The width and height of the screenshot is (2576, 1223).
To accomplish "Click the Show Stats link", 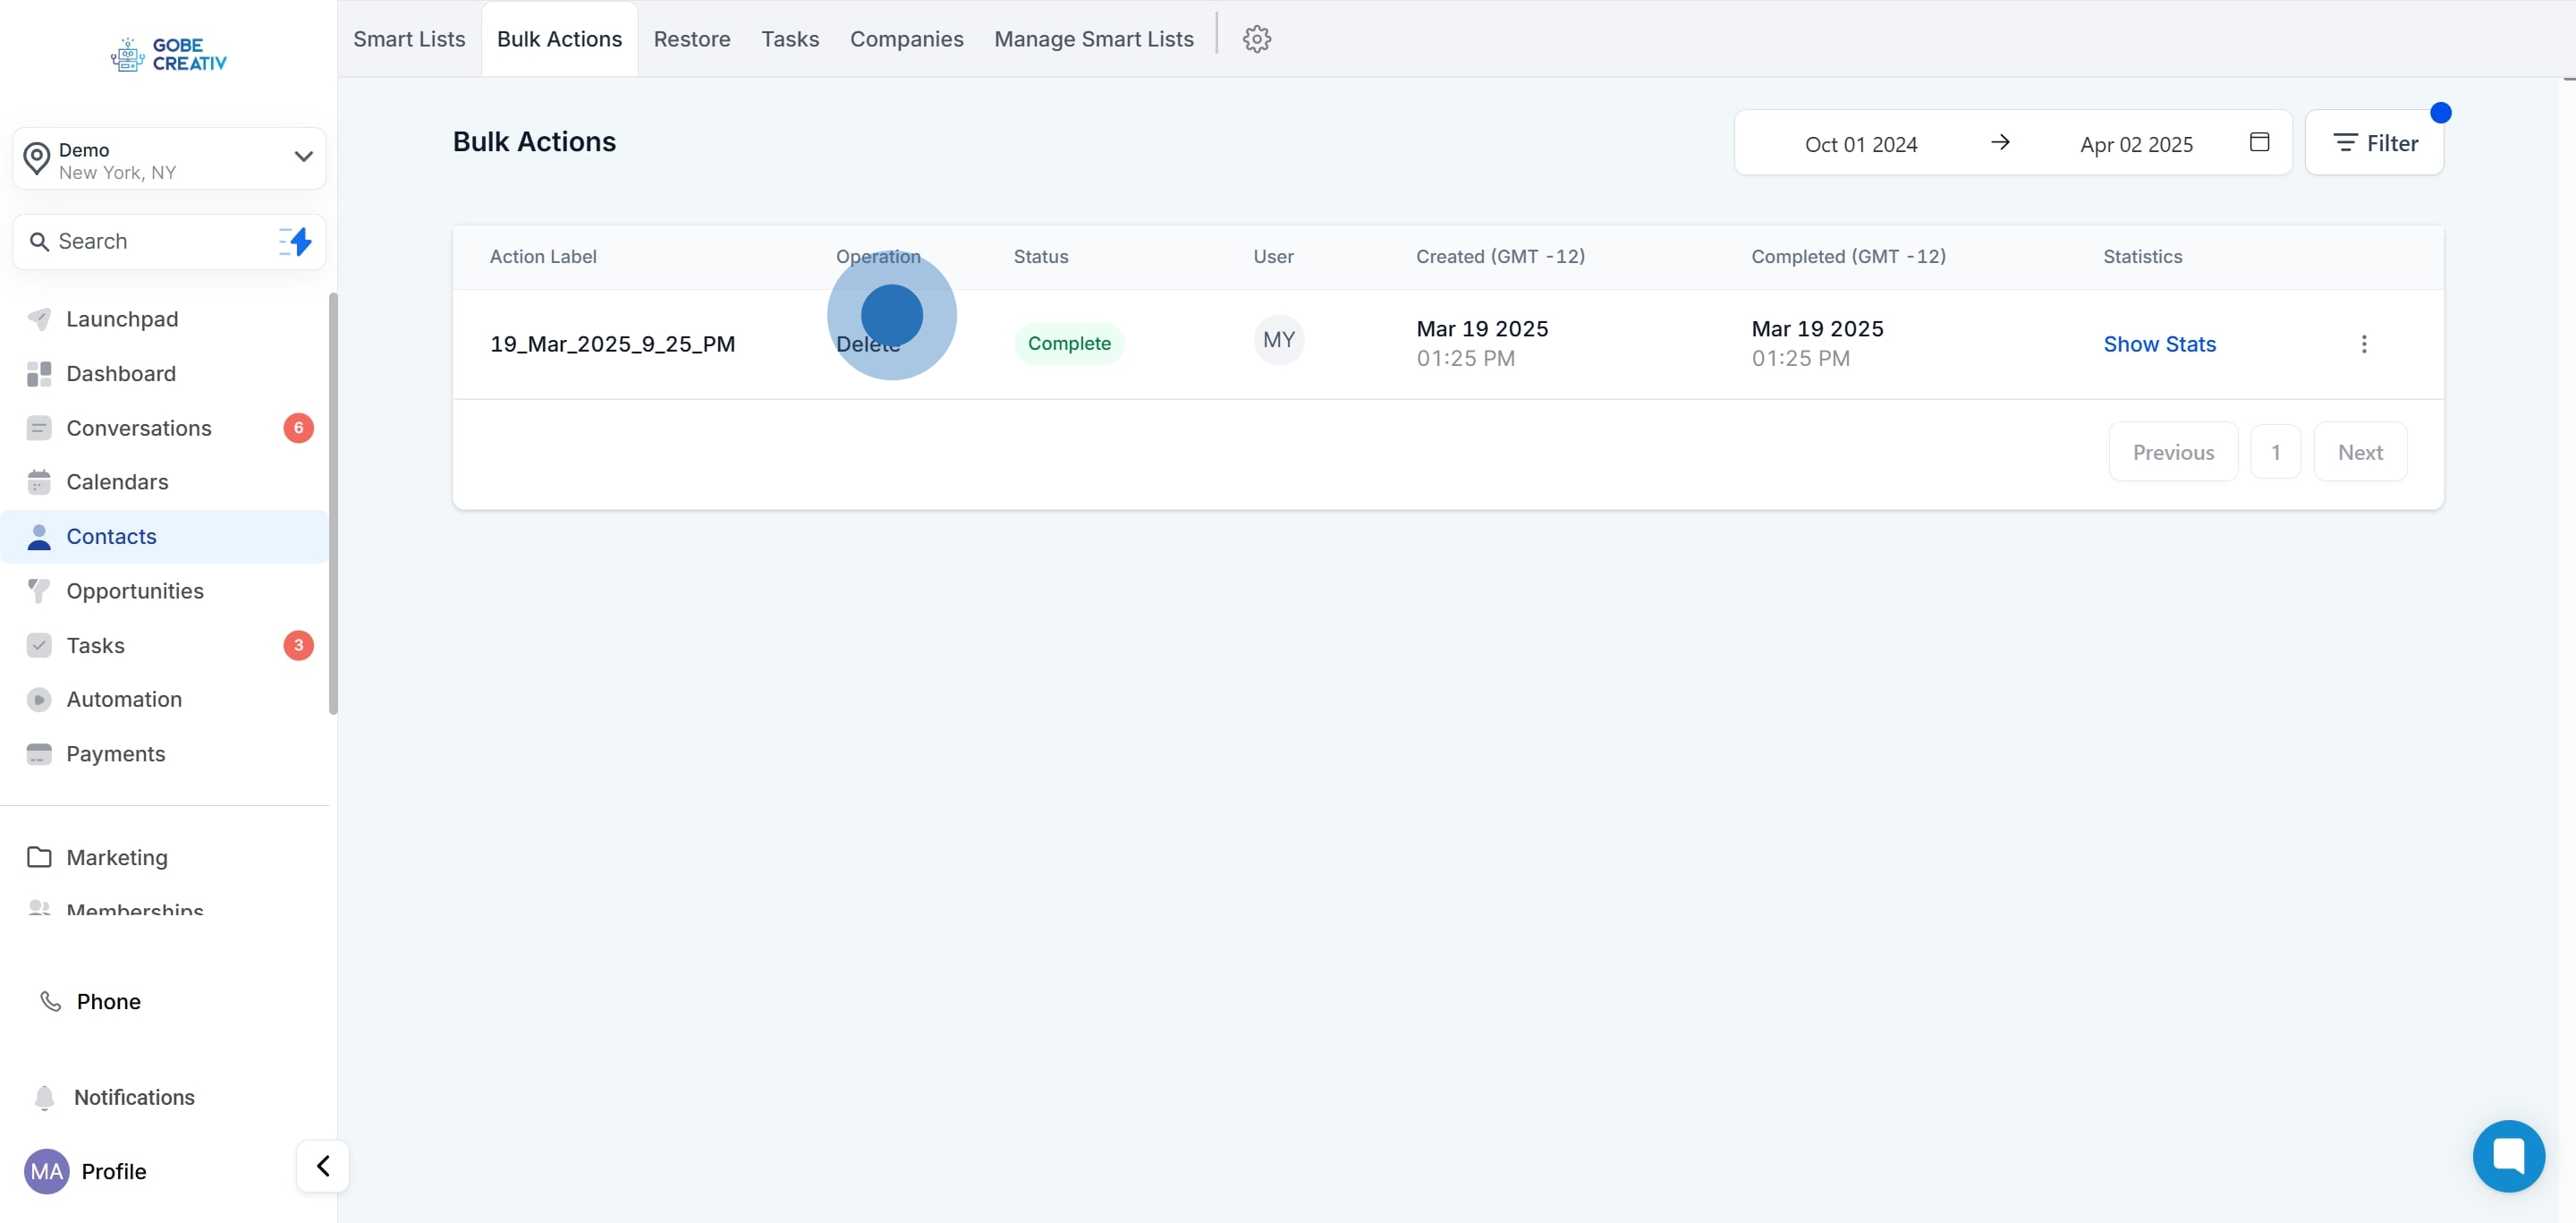I will 2159,344.
